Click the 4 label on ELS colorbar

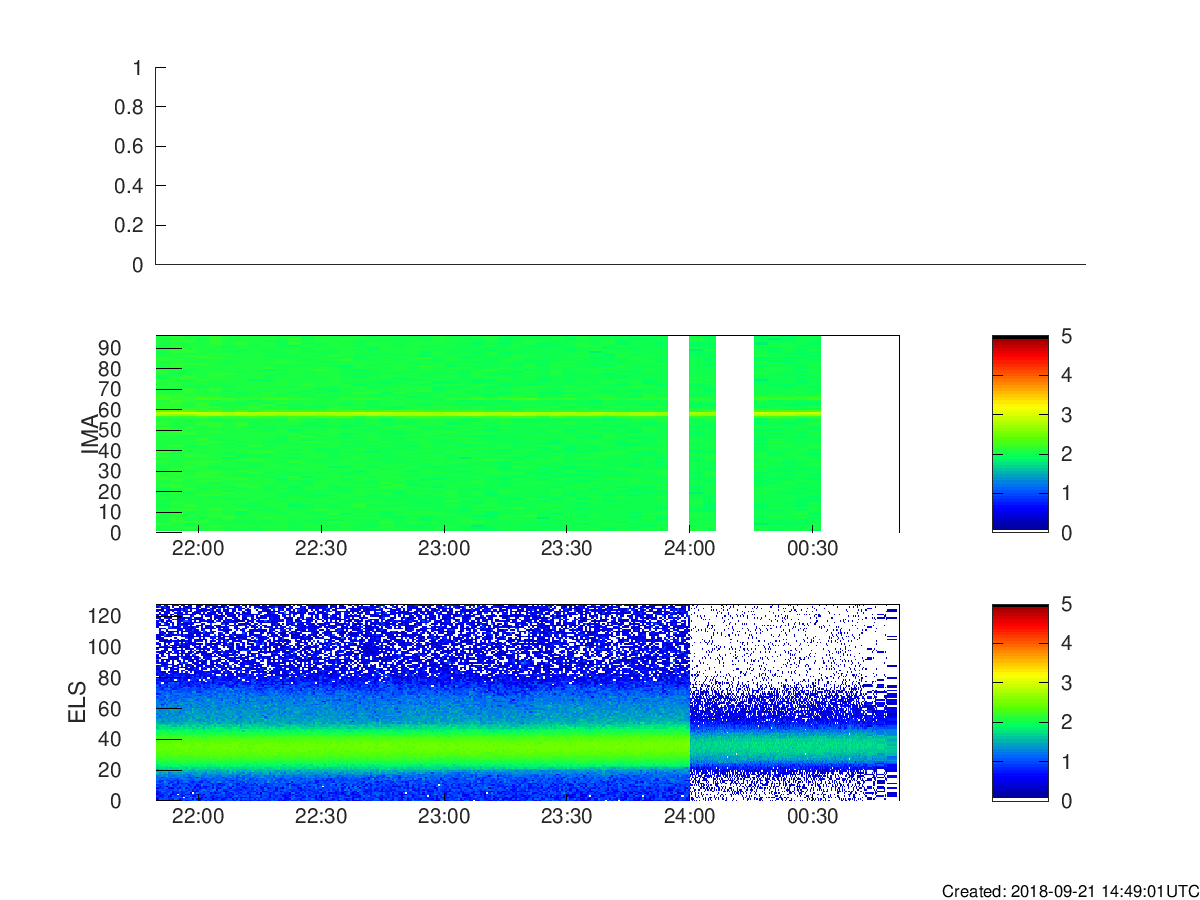point(1066,643)
